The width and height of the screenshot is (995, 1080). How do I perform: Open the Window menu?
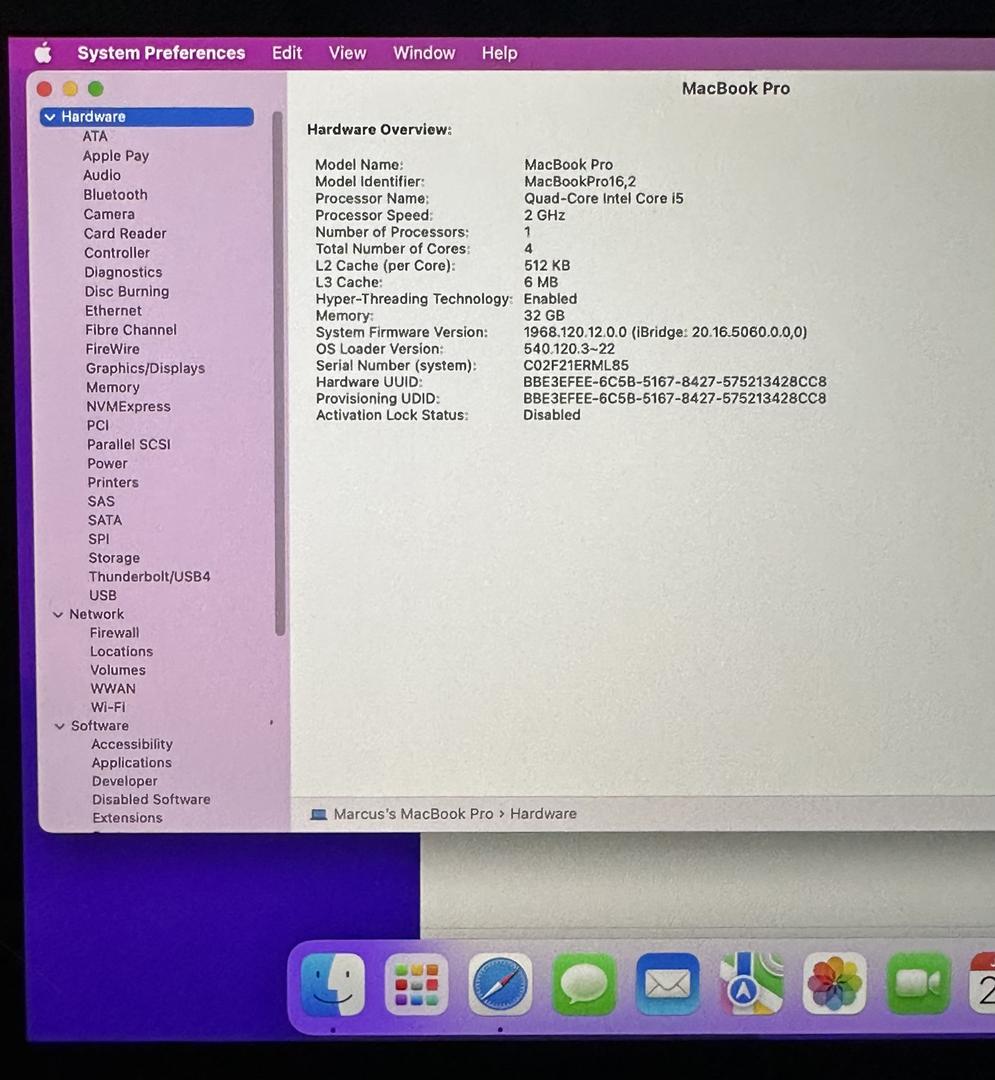pyautogui.click(x=424, y=53)
